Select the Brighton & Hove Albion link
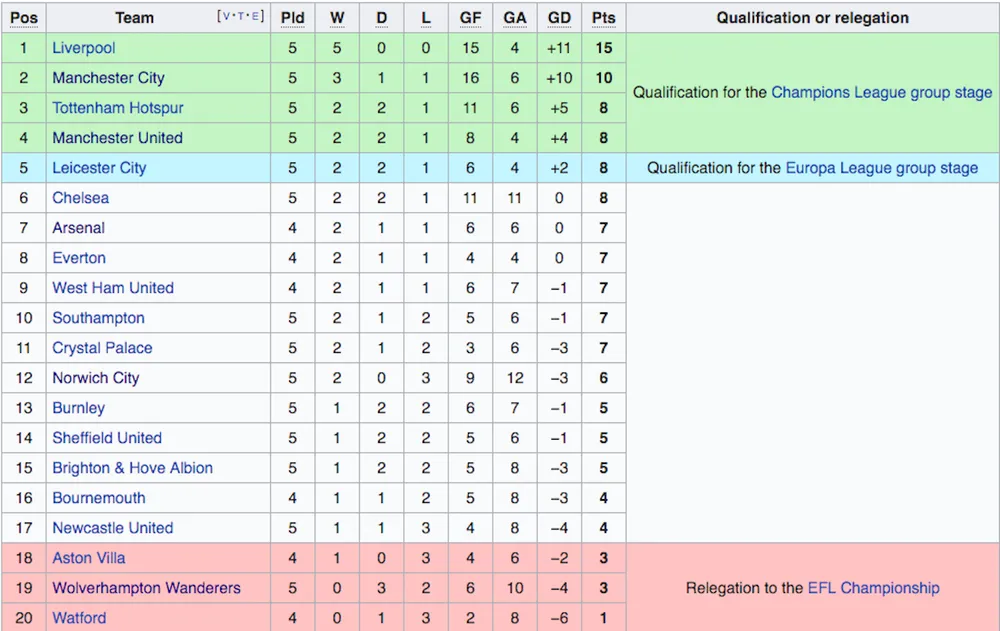The image size is (1000, 631). pos(133,468)
